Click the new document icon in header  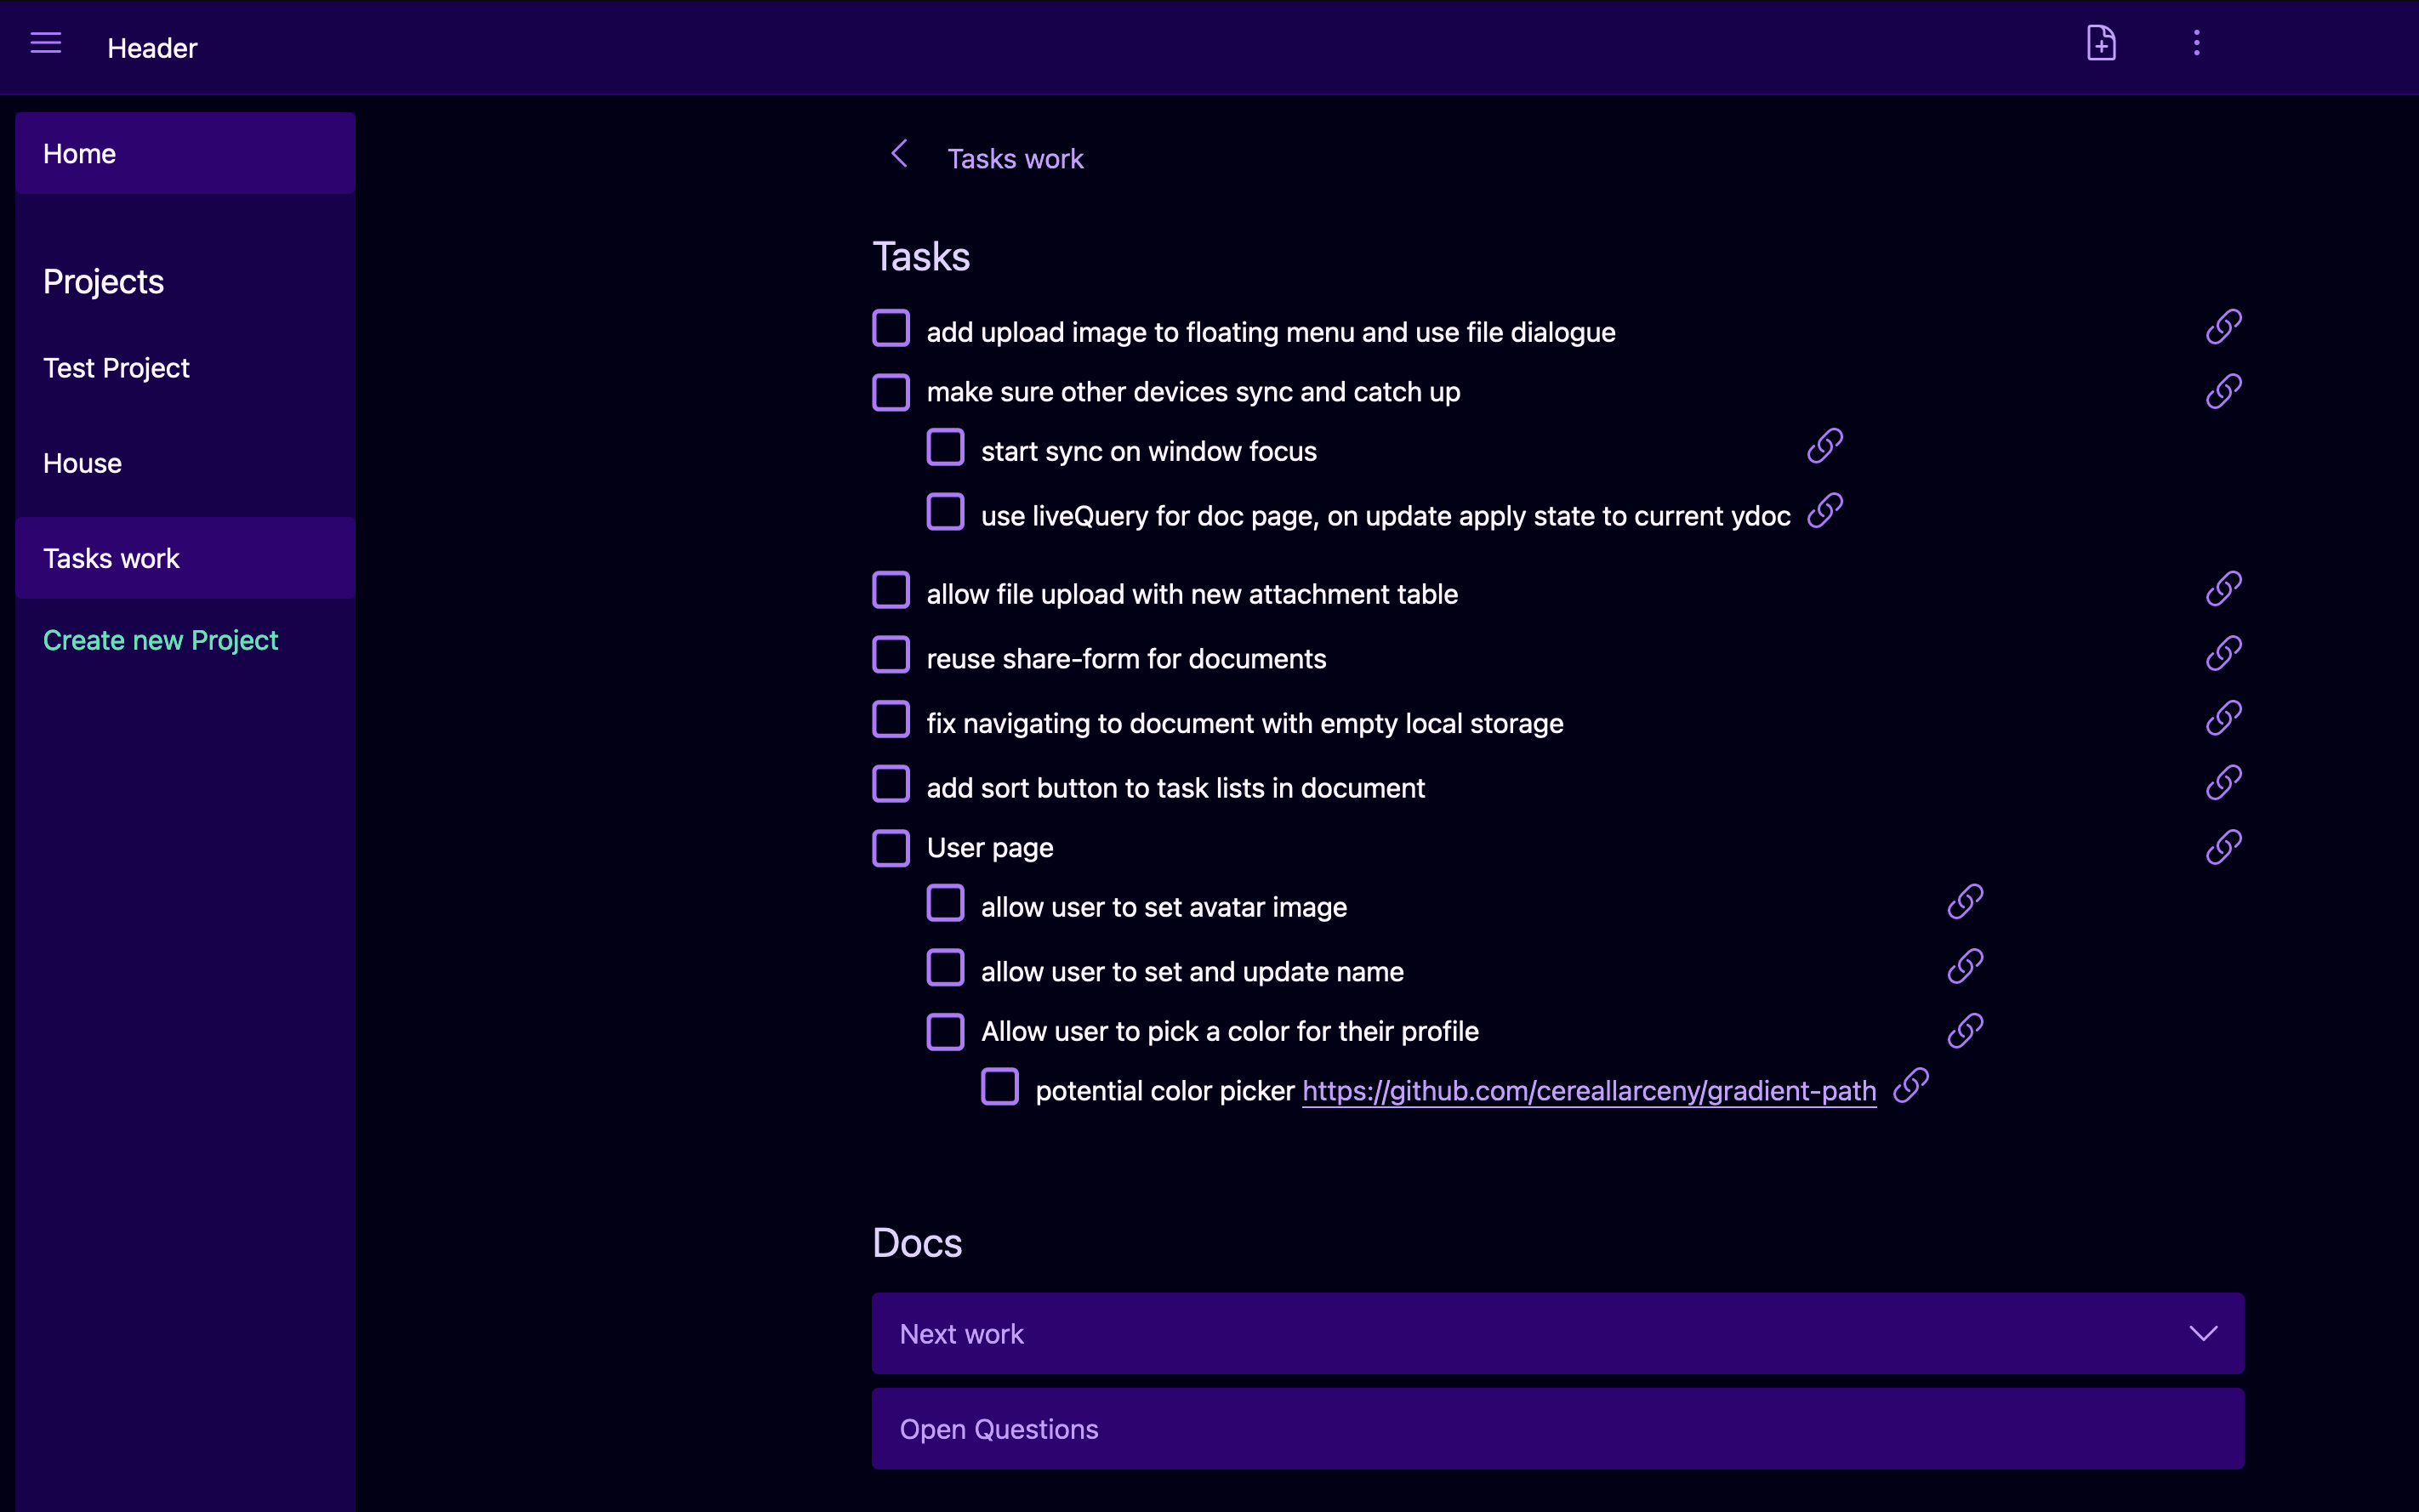coord(2101,43)
